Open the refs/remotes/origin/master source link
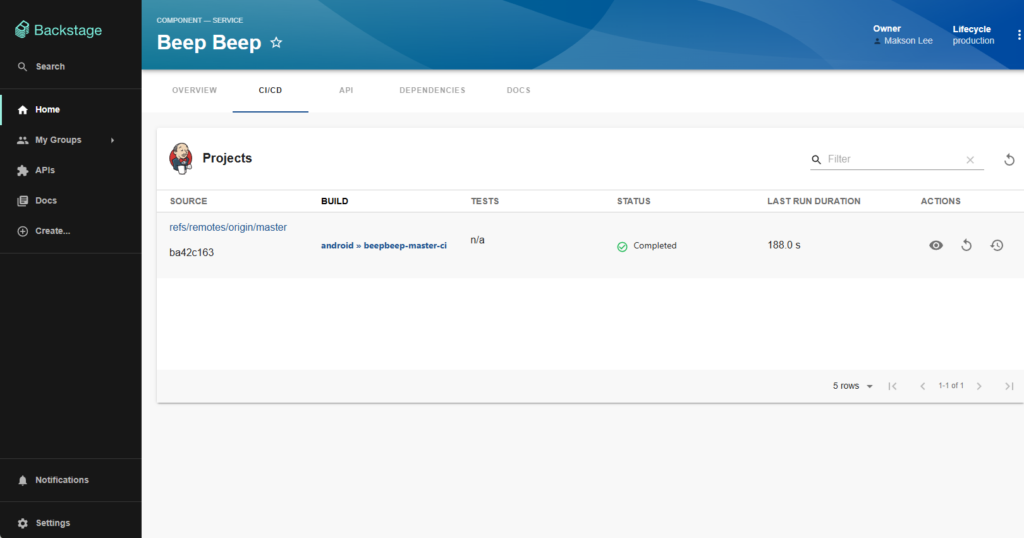Screen dimensions: 1024x538 click(x=228, y=227)
